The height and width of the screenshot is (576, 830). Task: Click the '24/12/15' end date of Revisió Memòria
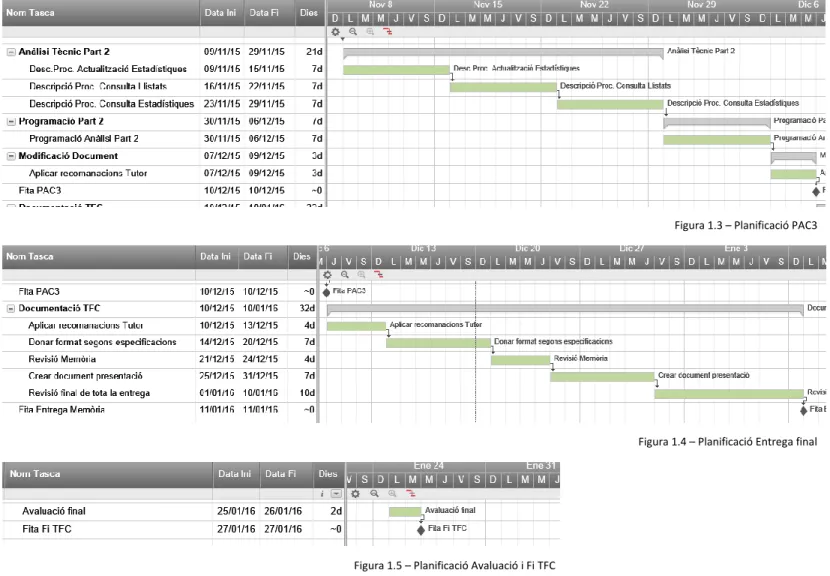260,359
